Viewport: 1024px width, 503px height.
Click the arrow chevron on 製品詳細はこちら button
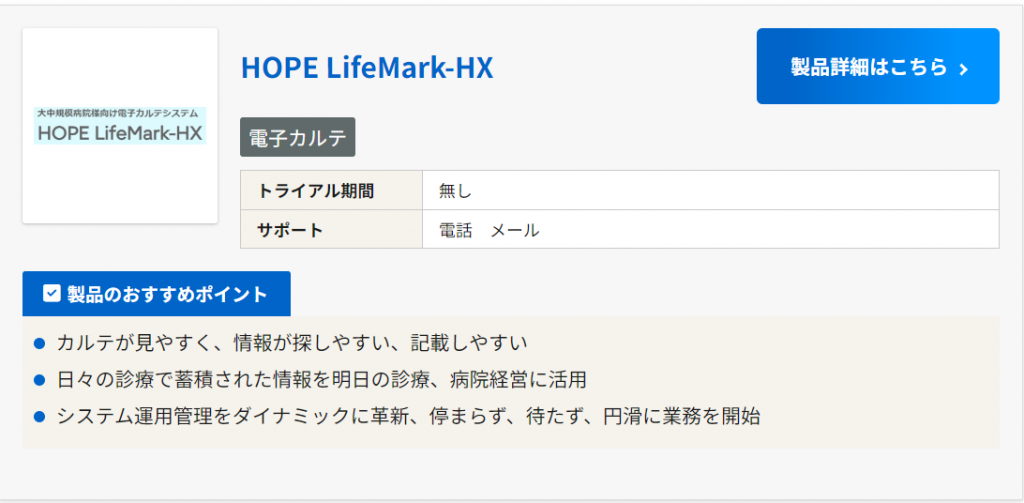[964, 68]
